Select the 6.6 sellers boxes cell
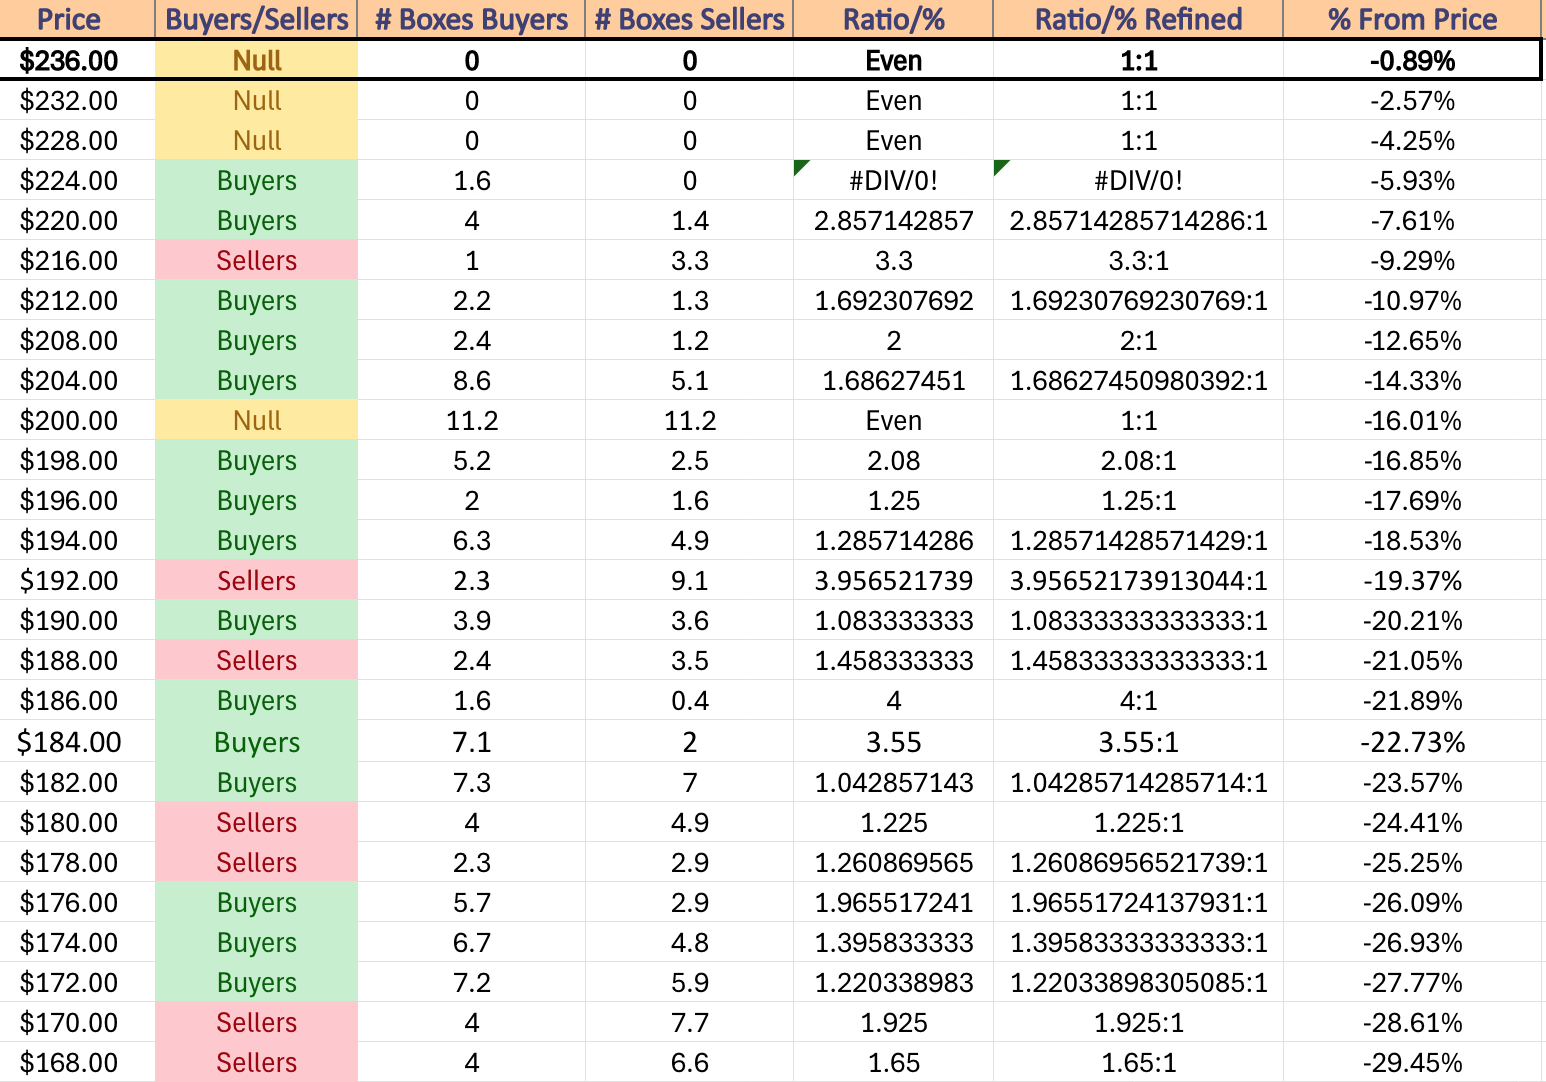The height and width of the screenshot is (1082, 1546). coord(689,1062)
